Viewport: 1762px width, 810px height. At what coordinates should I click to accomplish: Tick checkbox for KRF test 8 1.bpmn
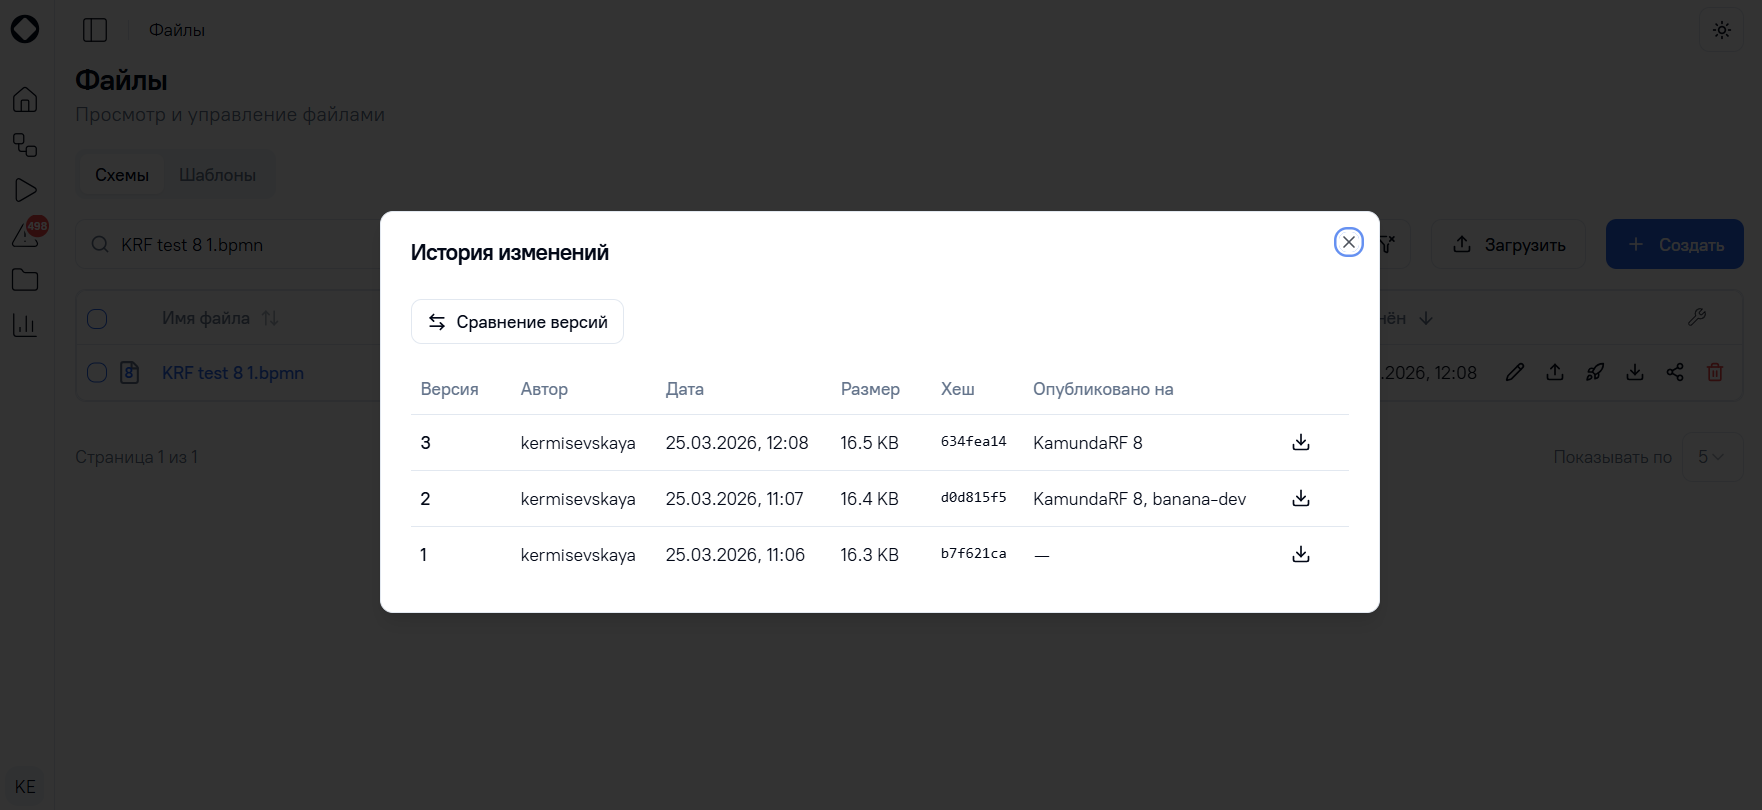(x=97, y=373)
